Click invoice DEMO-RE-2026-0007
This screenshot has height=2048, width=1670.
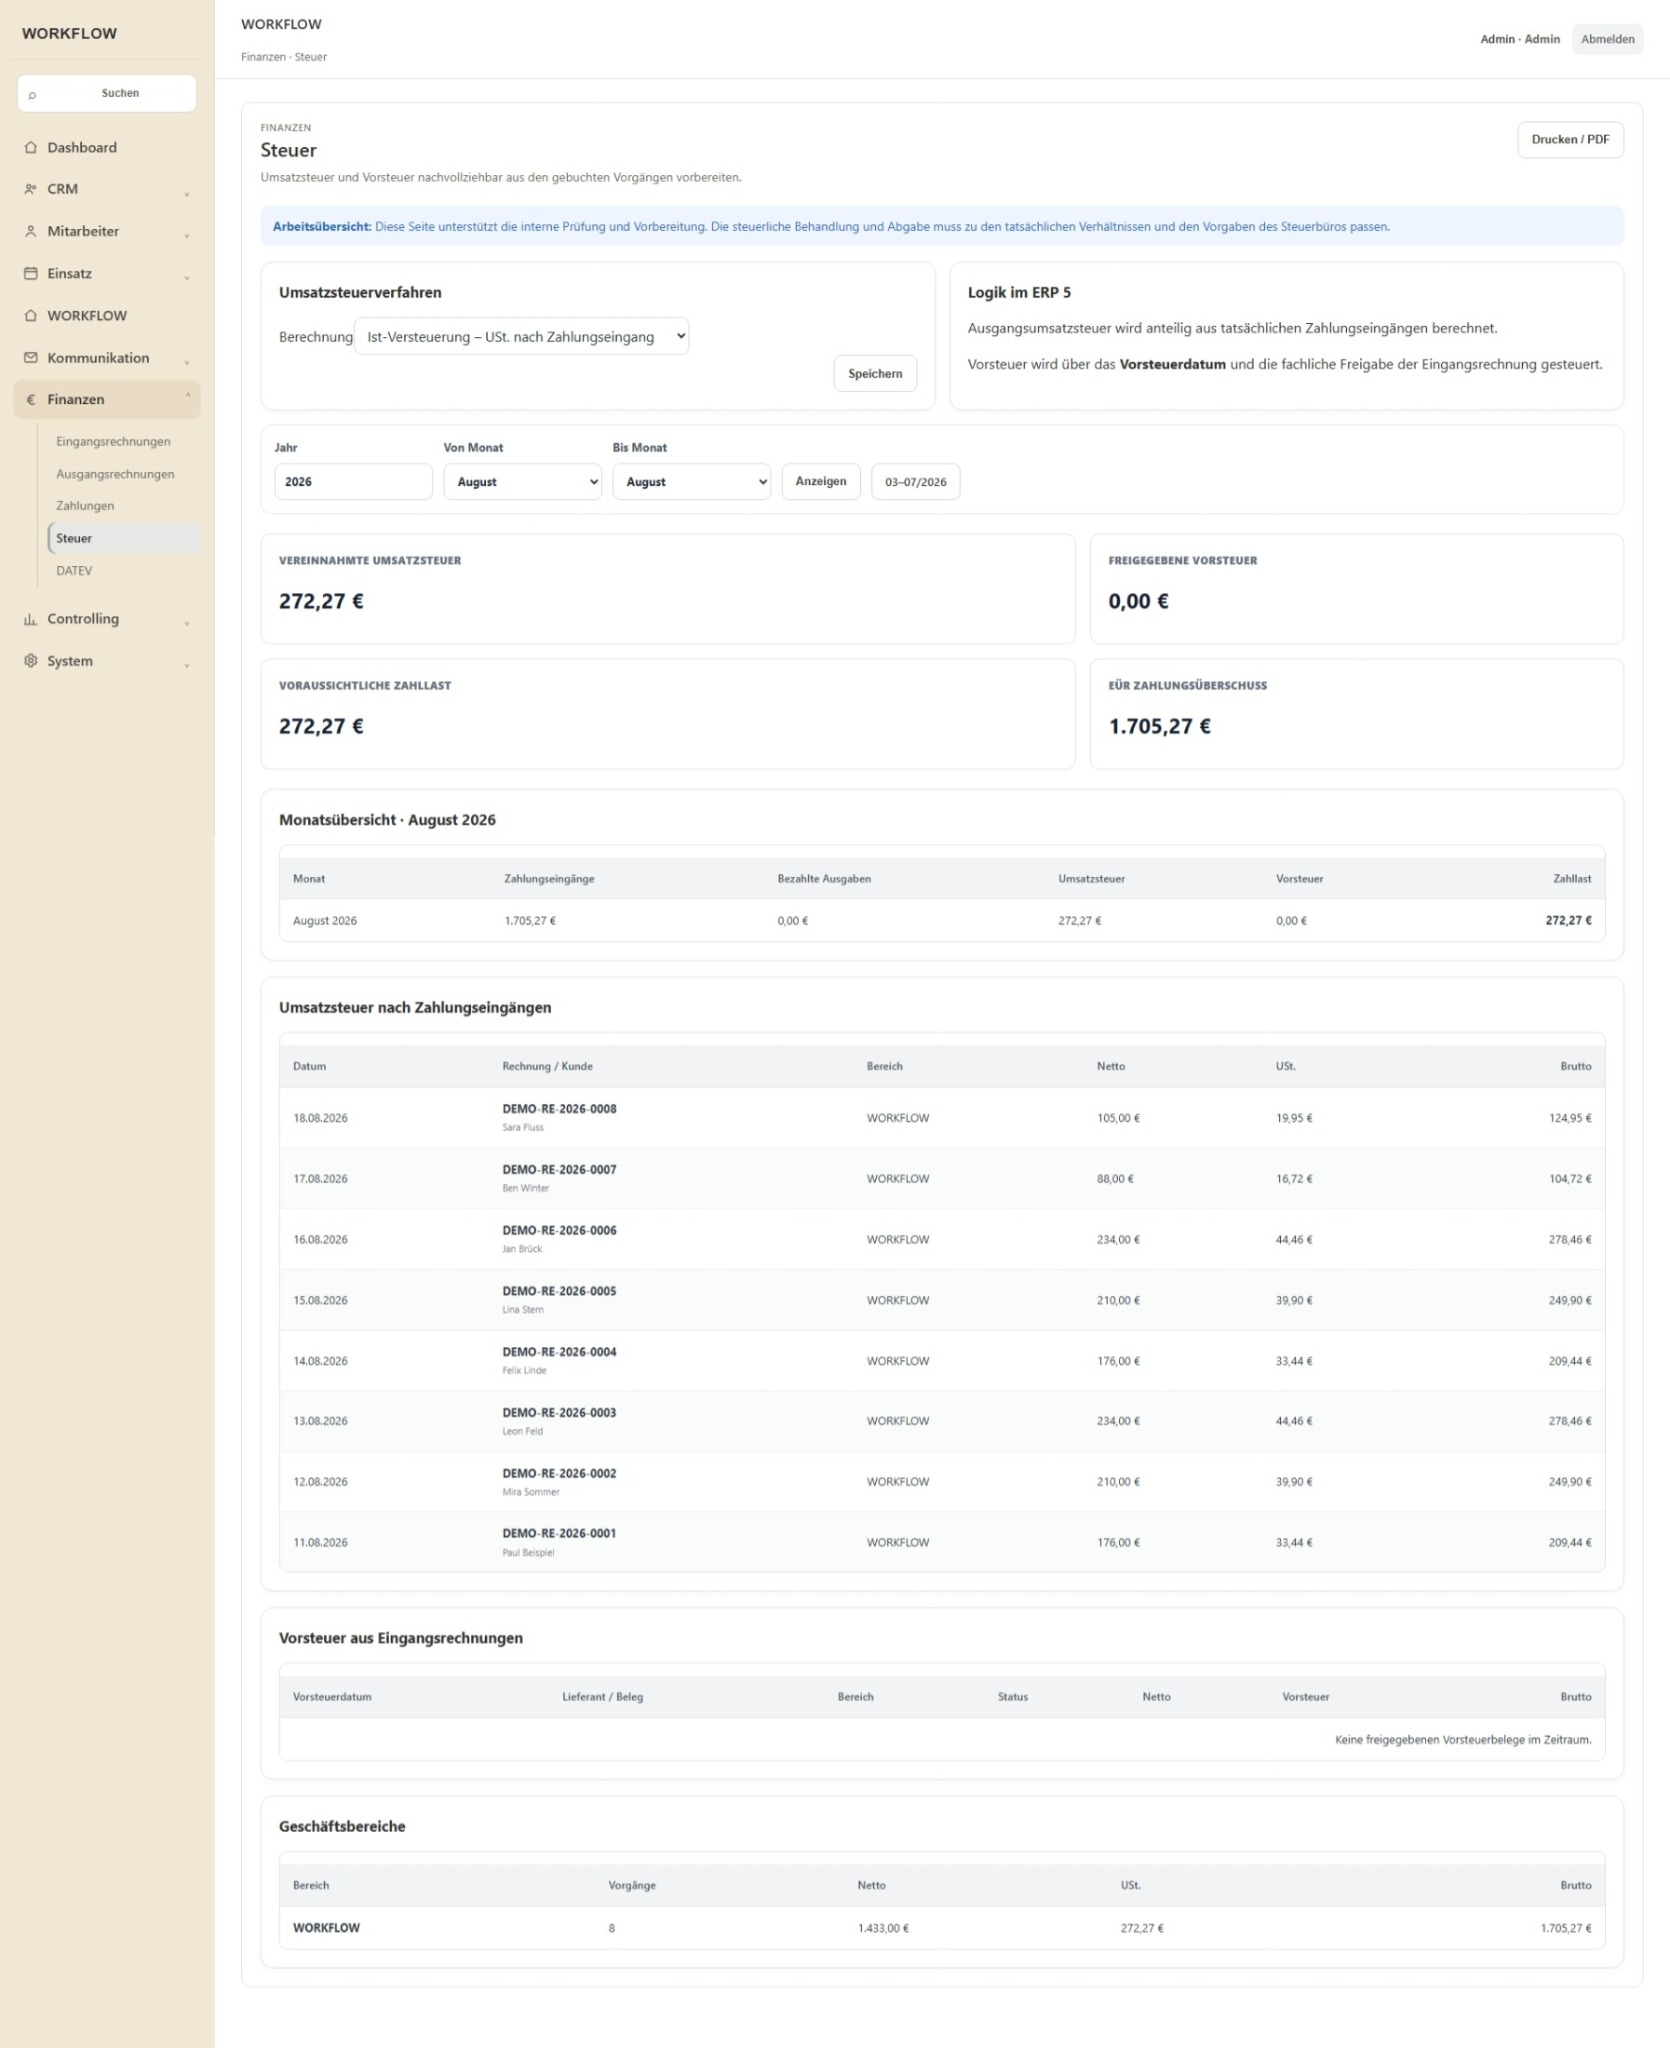coord(559,1170)
